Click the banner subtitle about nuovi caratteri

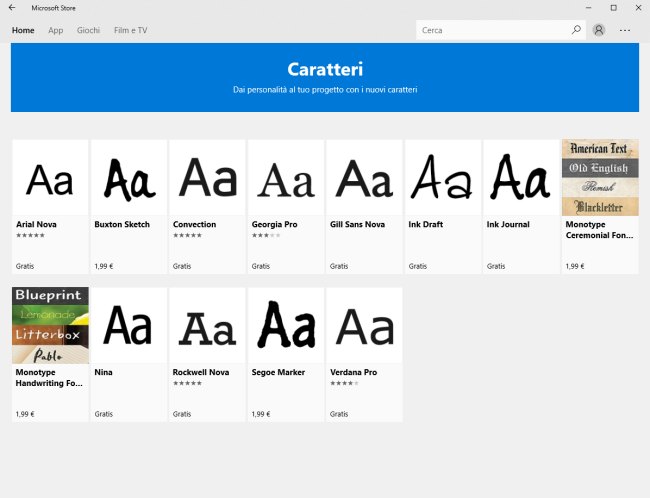[x=325, y=90]
